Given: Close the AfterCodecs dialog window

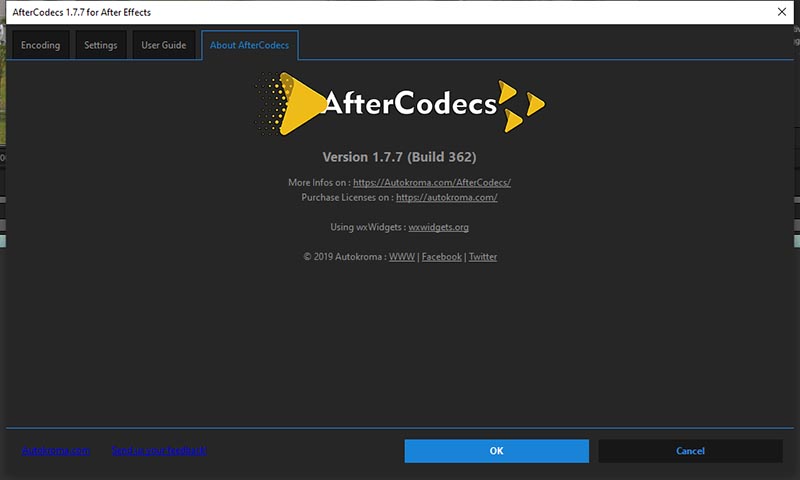Looking at the screenshot, I should coord(782,12).
